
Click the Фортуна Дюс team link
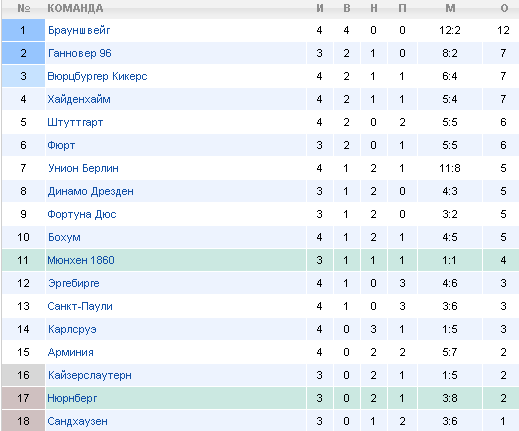pyautogui.click(x=82, y=214)
